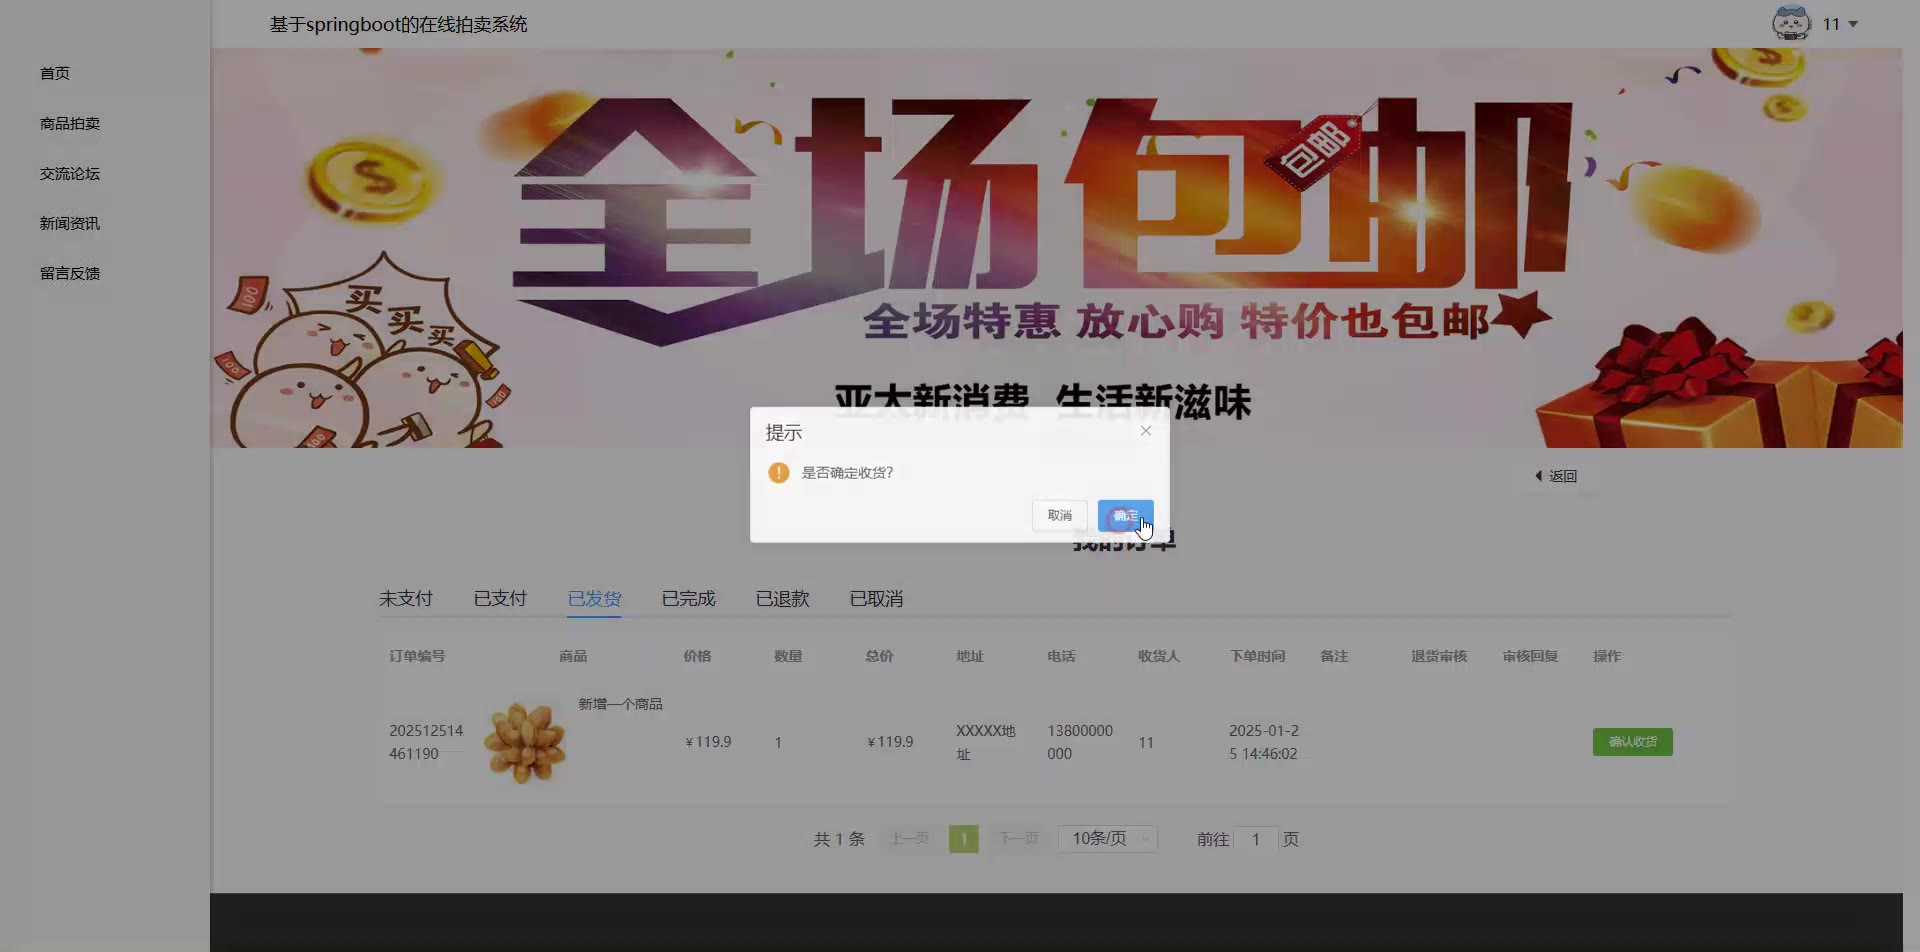The width and height of the screenshot is (1920, 952).
Task: Click the 审核回复 column header
Action: pos(1530,657)
